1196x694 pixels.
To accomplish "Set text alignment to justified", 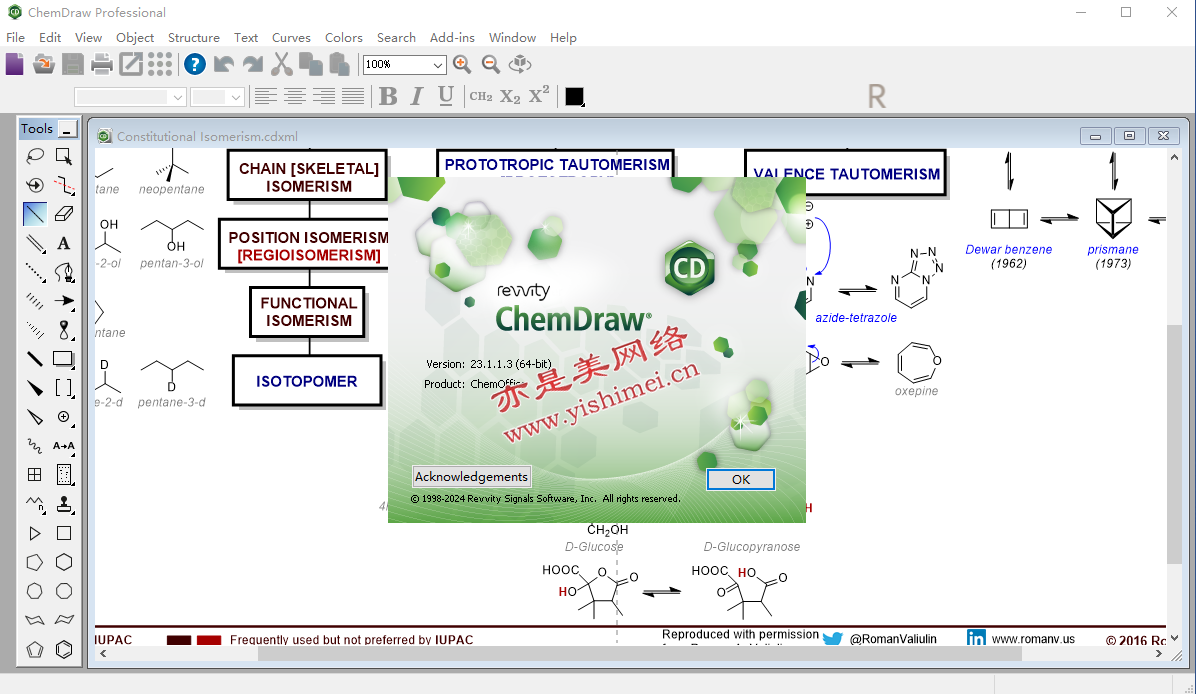I will (x=352, y=96).
